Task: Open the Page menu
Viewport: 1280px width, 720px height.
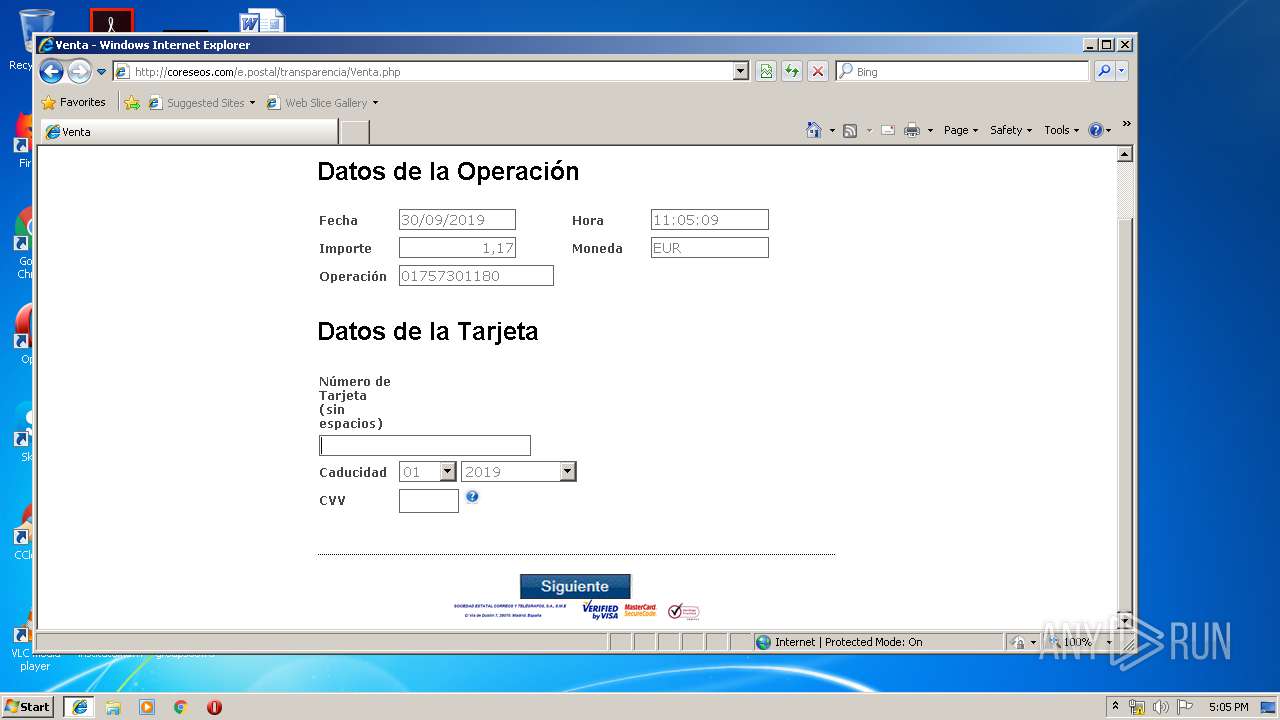Action: click(x=961, y=130)
